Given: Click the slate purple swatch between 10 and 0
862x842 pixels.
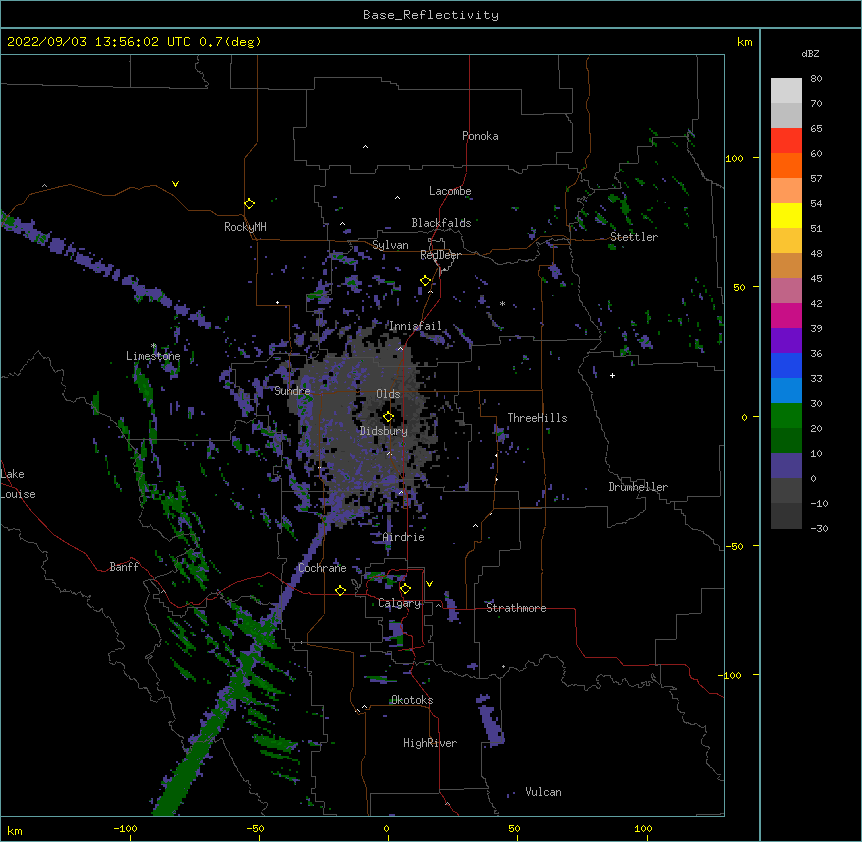Looking at the screenshot, I should coord(786,466).
